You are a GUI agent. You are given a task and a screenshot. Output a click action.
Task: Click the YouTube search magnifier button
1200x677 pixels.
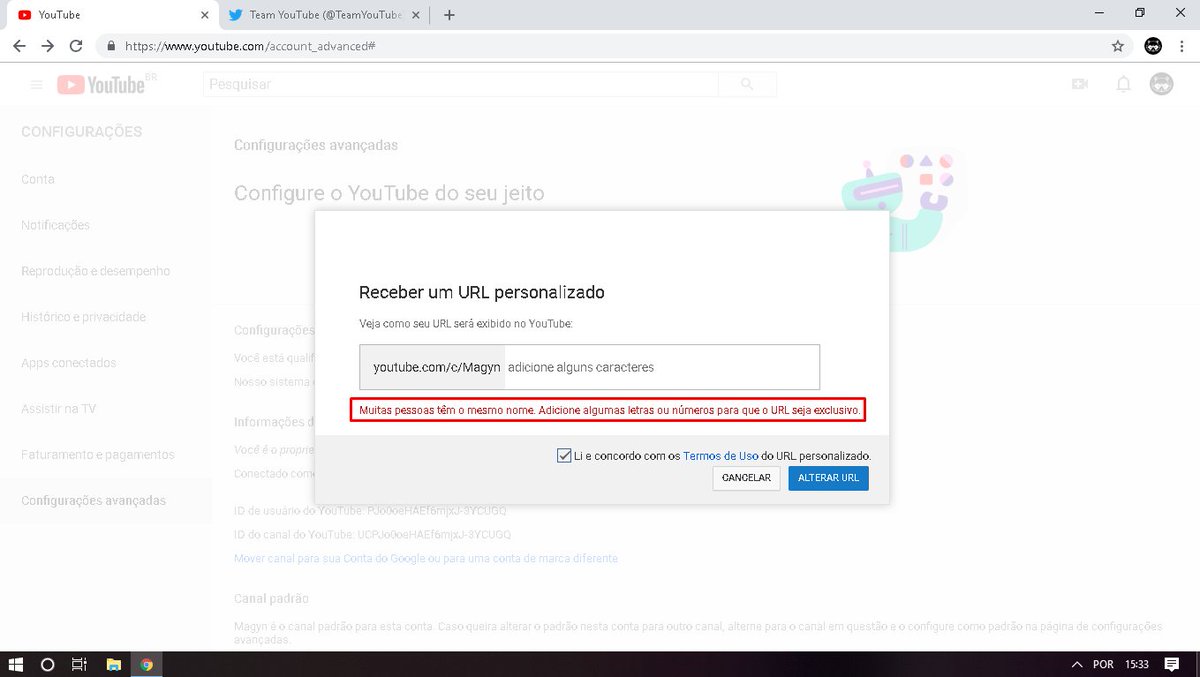pos(747,84)
